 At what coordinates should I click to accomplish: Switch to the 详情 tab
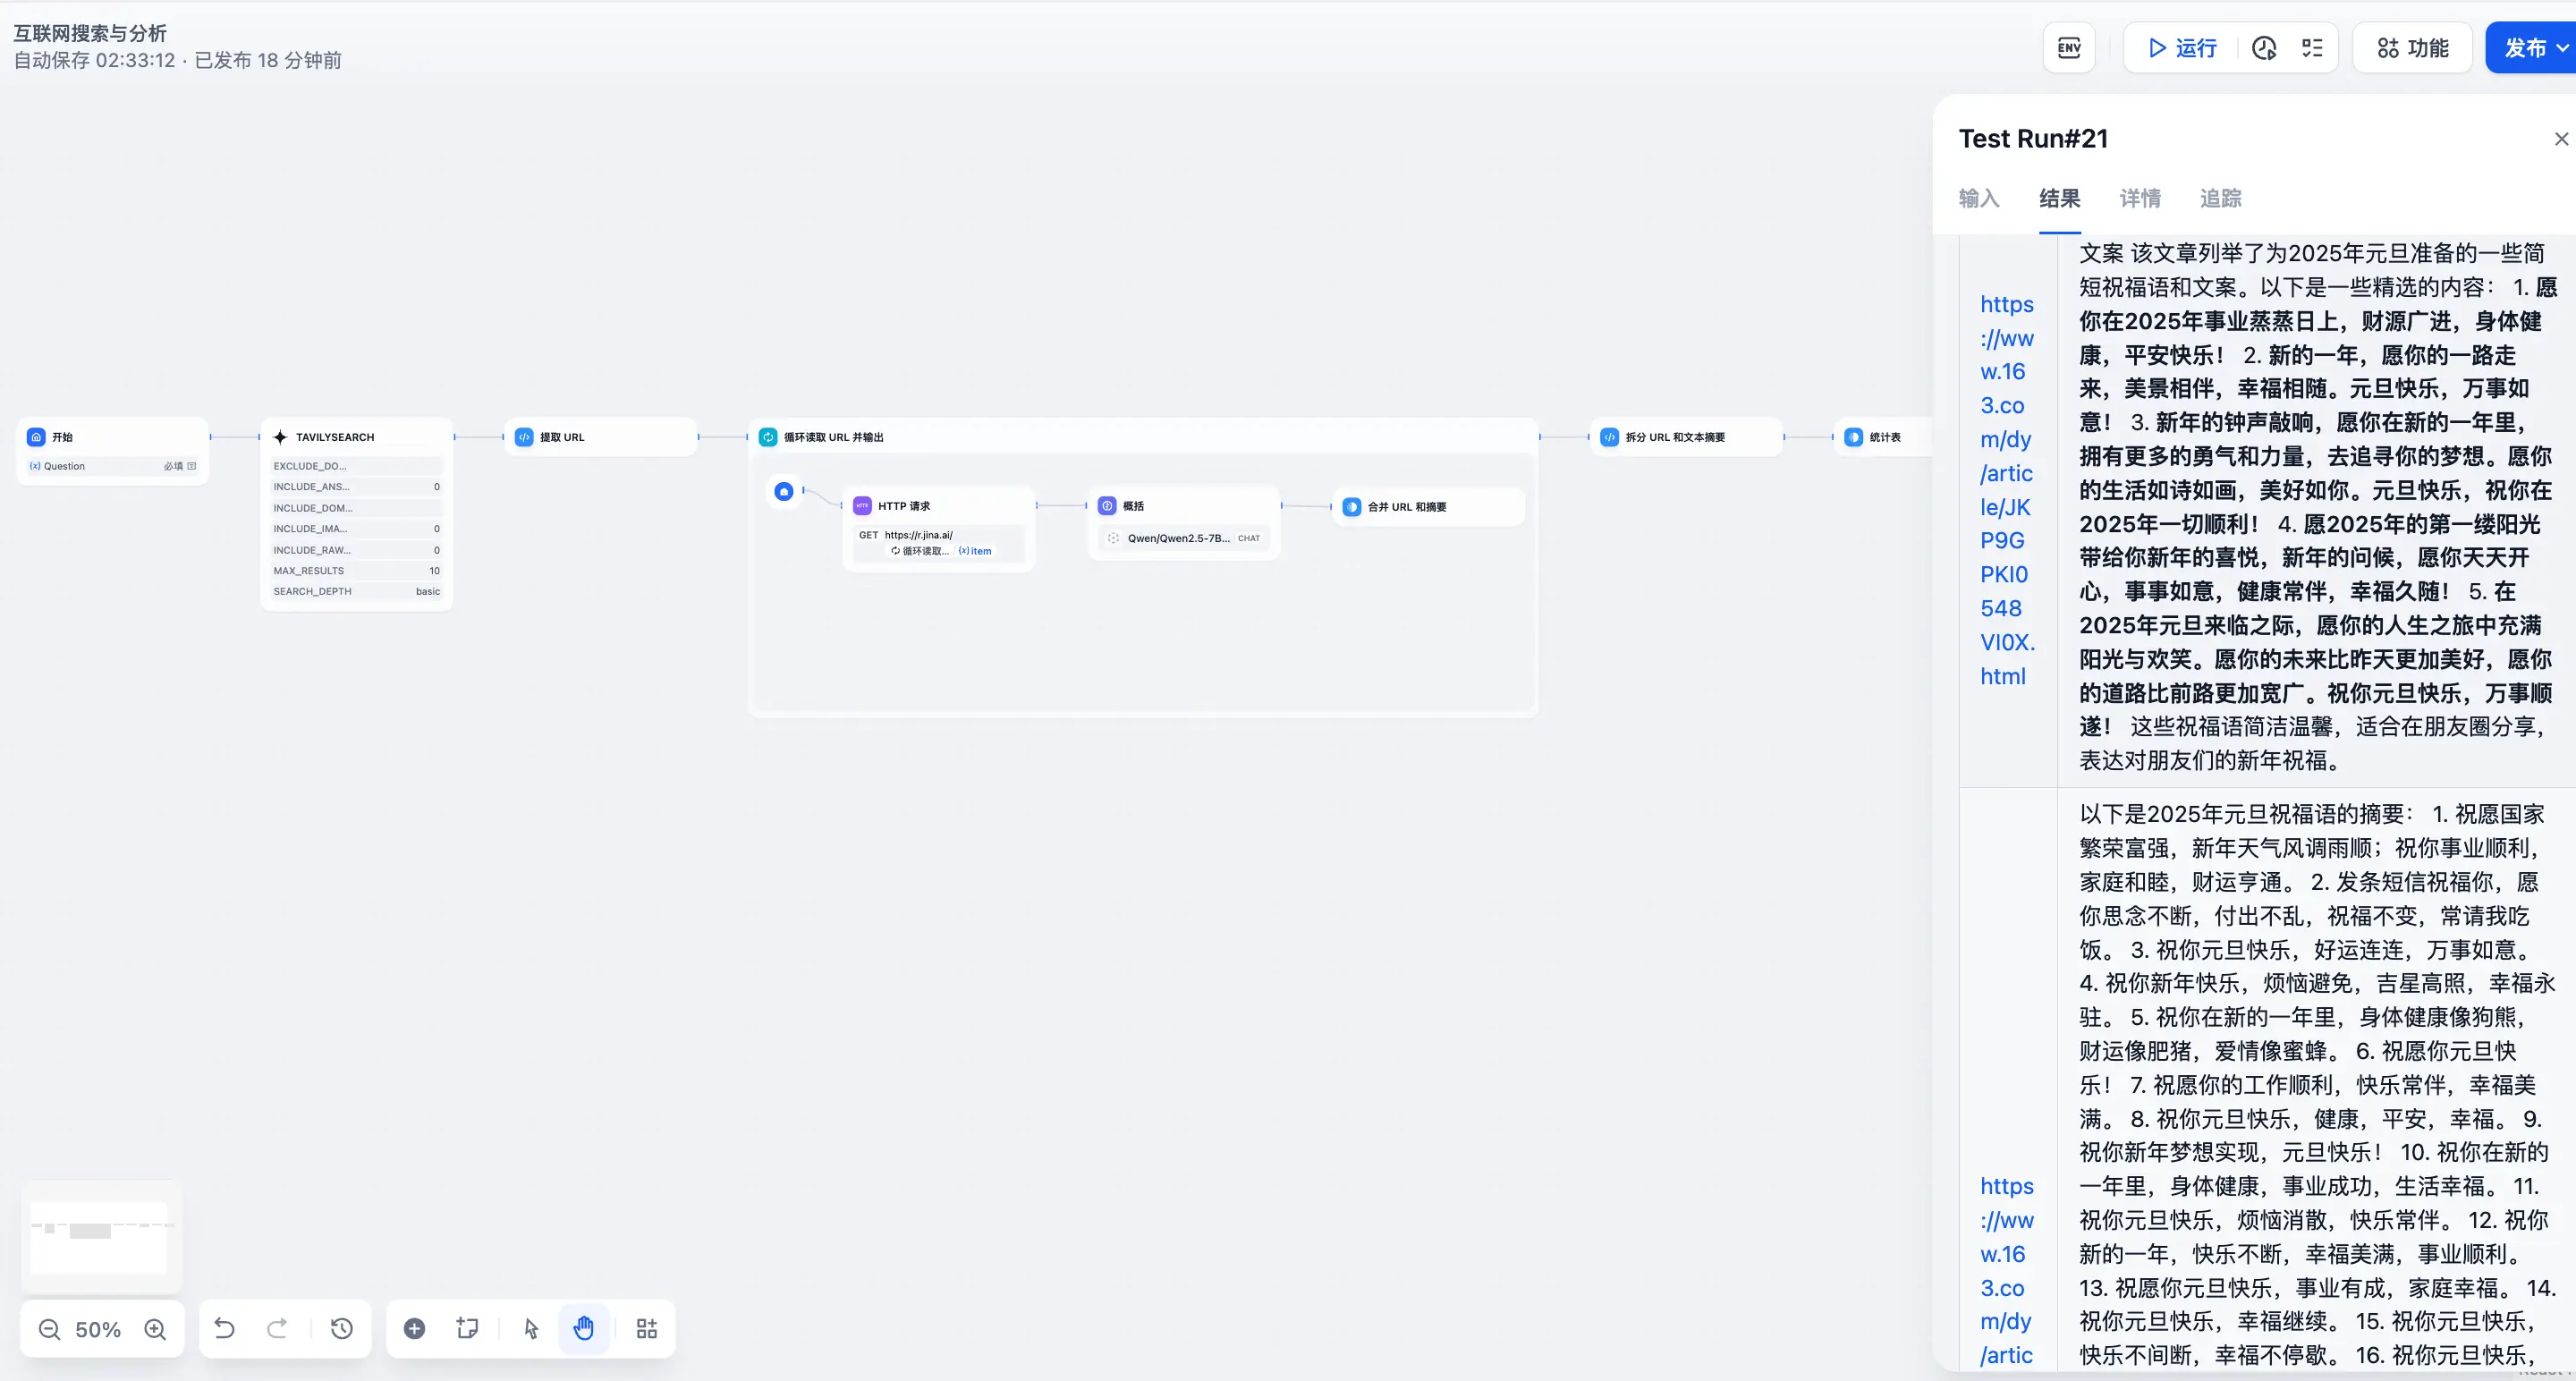(x=2140, y=198)
